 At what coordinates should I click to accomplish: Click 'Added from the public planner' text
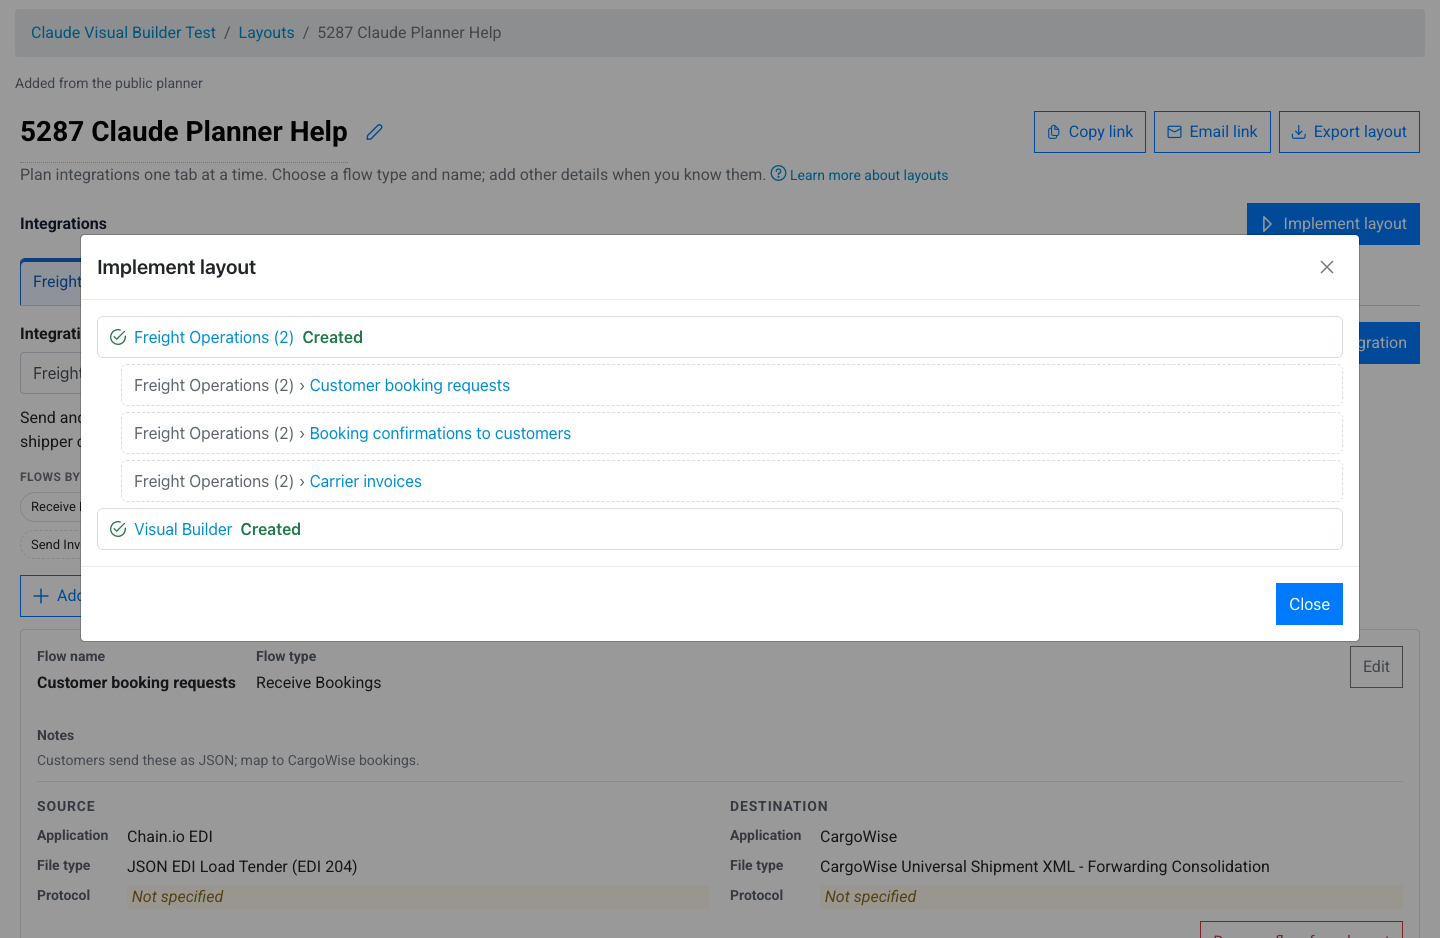(109, 83)
